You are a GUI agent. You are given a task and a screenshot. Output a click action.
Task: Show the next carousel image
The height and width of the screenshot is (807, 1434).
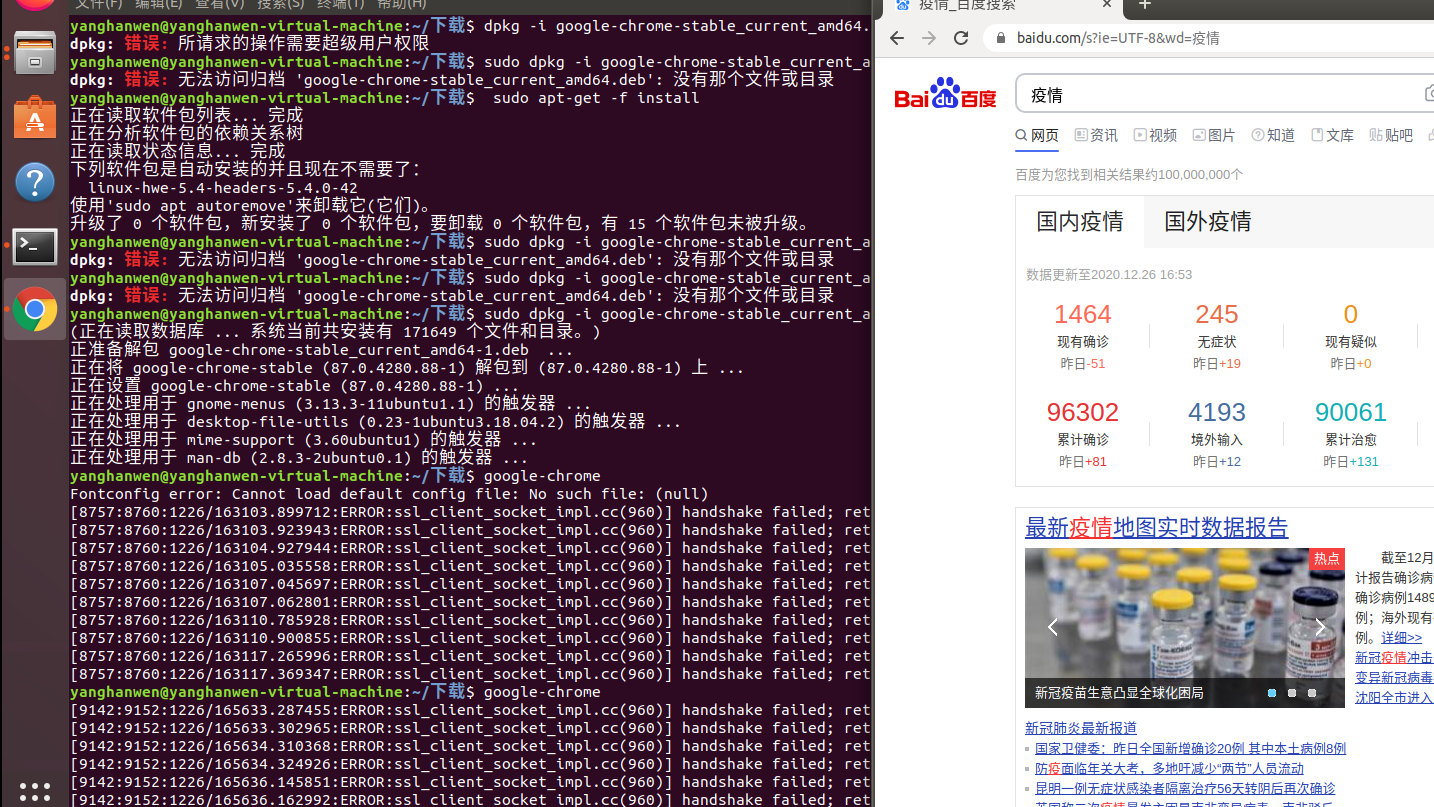[x=1319, y=627]
